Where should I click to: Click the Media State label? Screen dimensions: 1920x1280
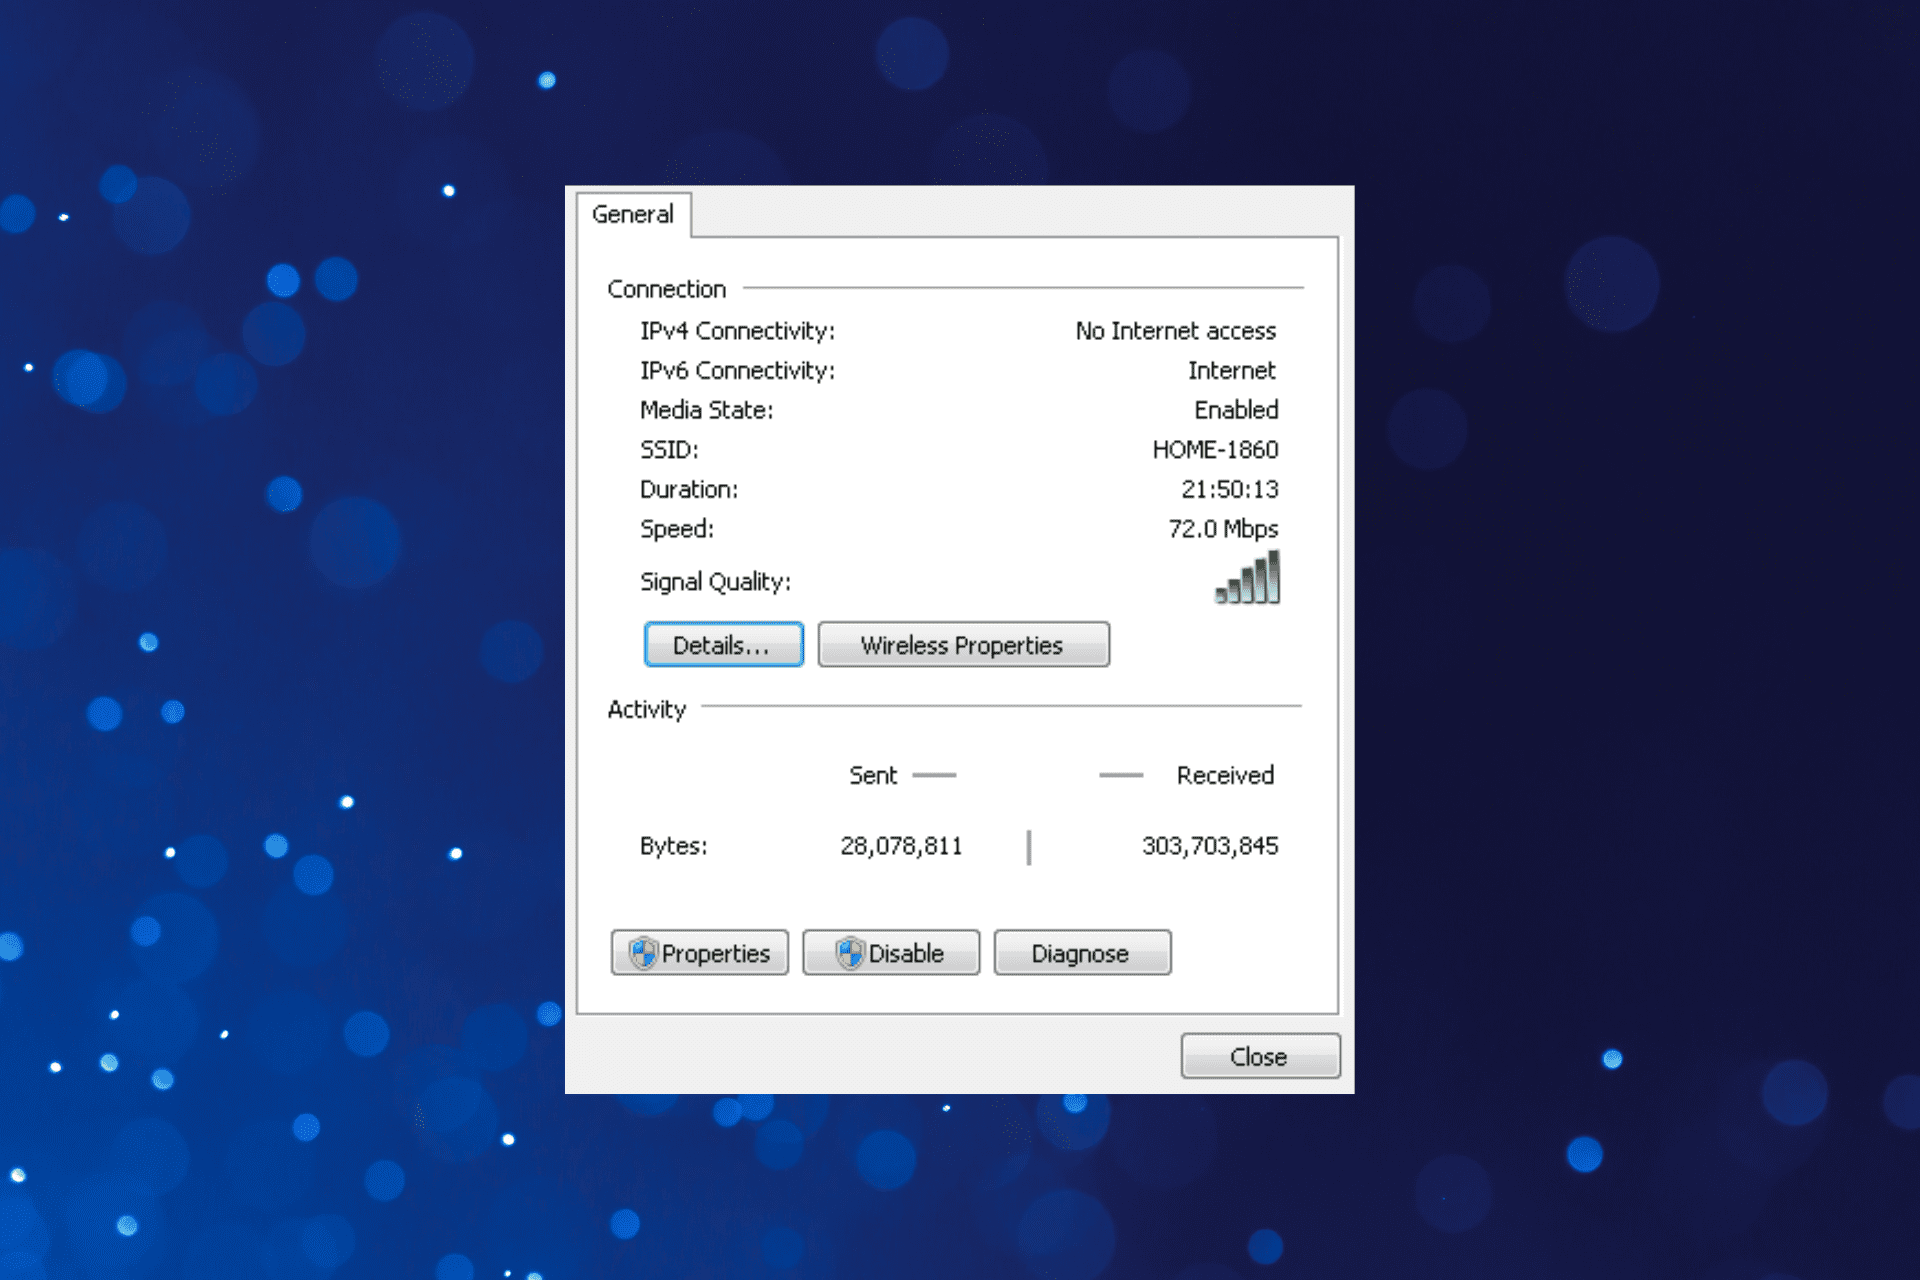pos(707,410)
